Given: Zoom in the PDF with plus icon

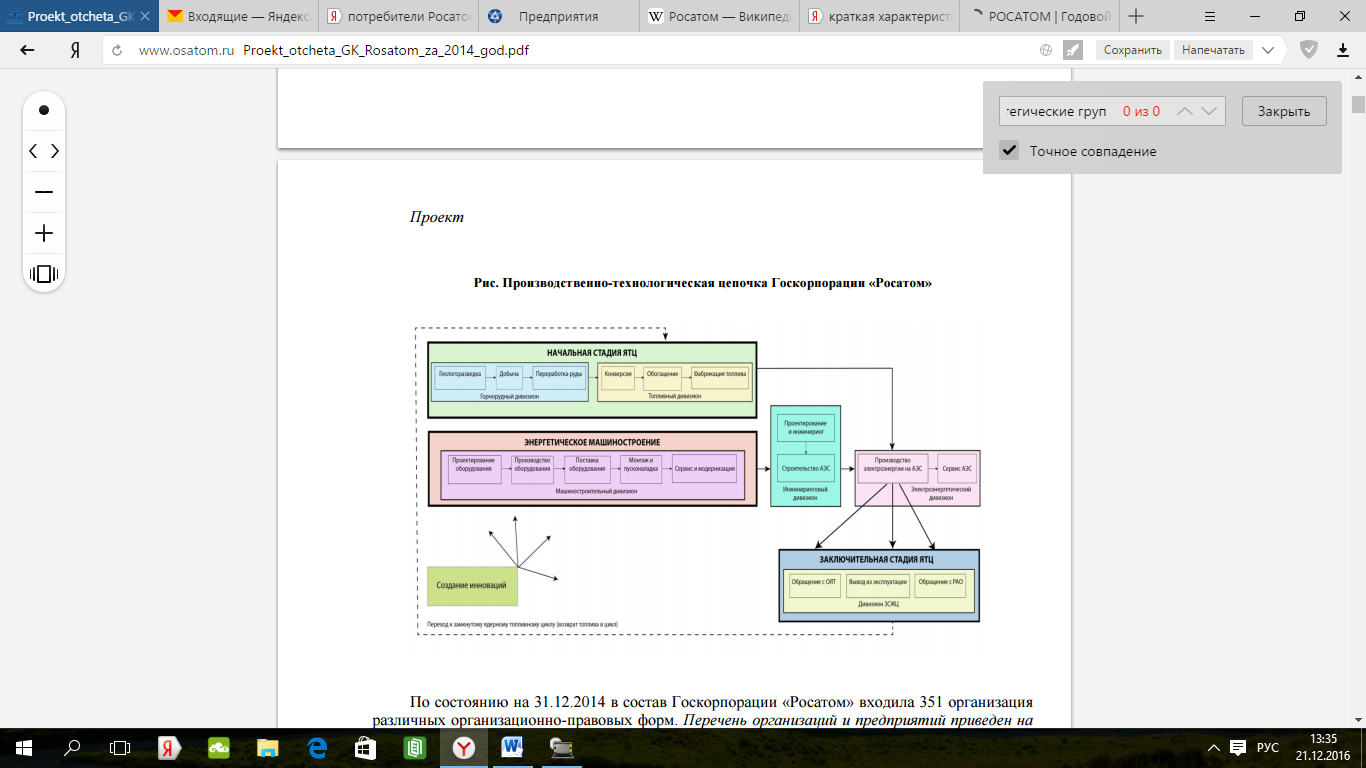Looking at the screenshot, I should point(44,233).
